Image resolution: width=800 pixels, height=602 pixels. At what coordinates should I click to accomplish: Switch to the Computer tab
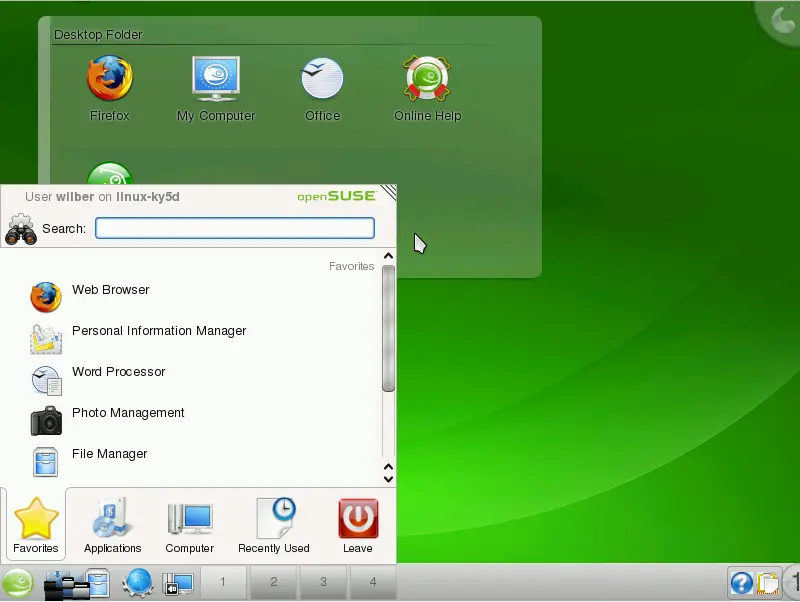pos(189,525)
